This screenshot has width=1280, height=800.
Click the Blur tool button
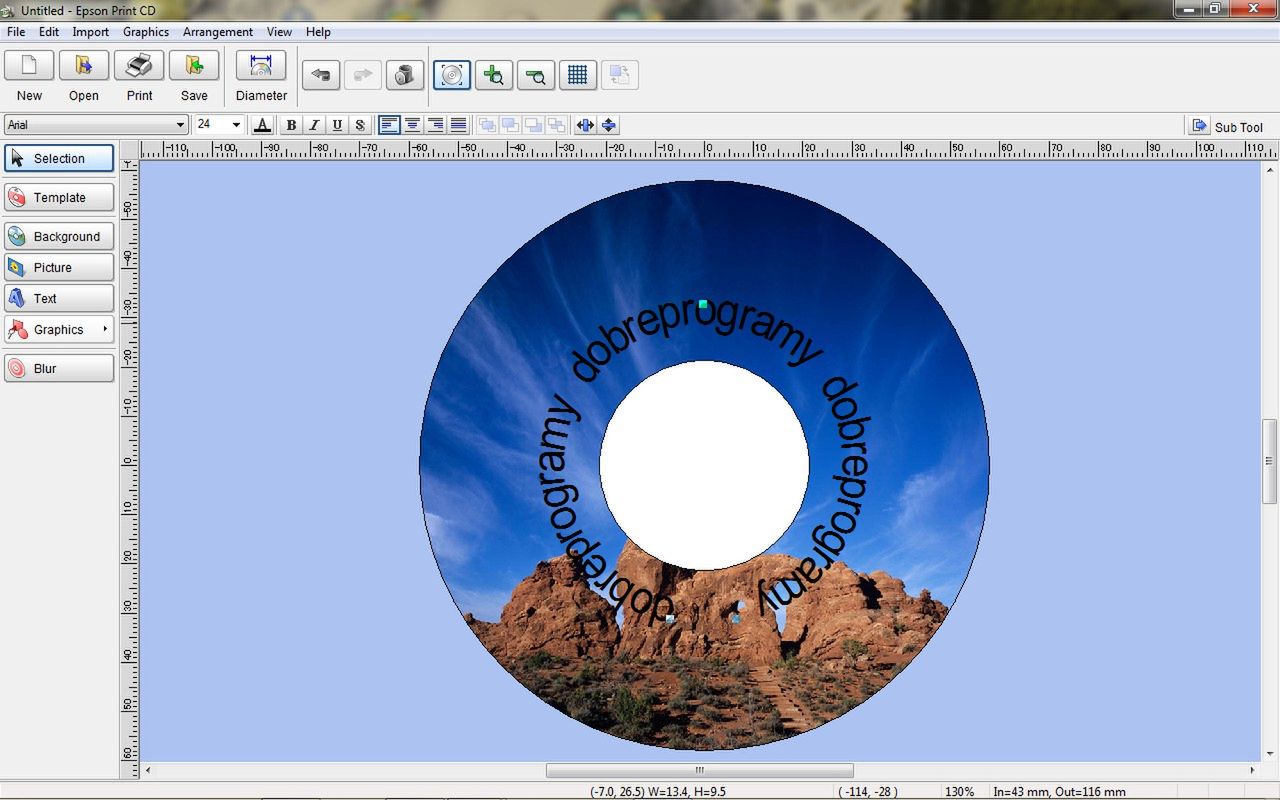(x=59, y=368)
